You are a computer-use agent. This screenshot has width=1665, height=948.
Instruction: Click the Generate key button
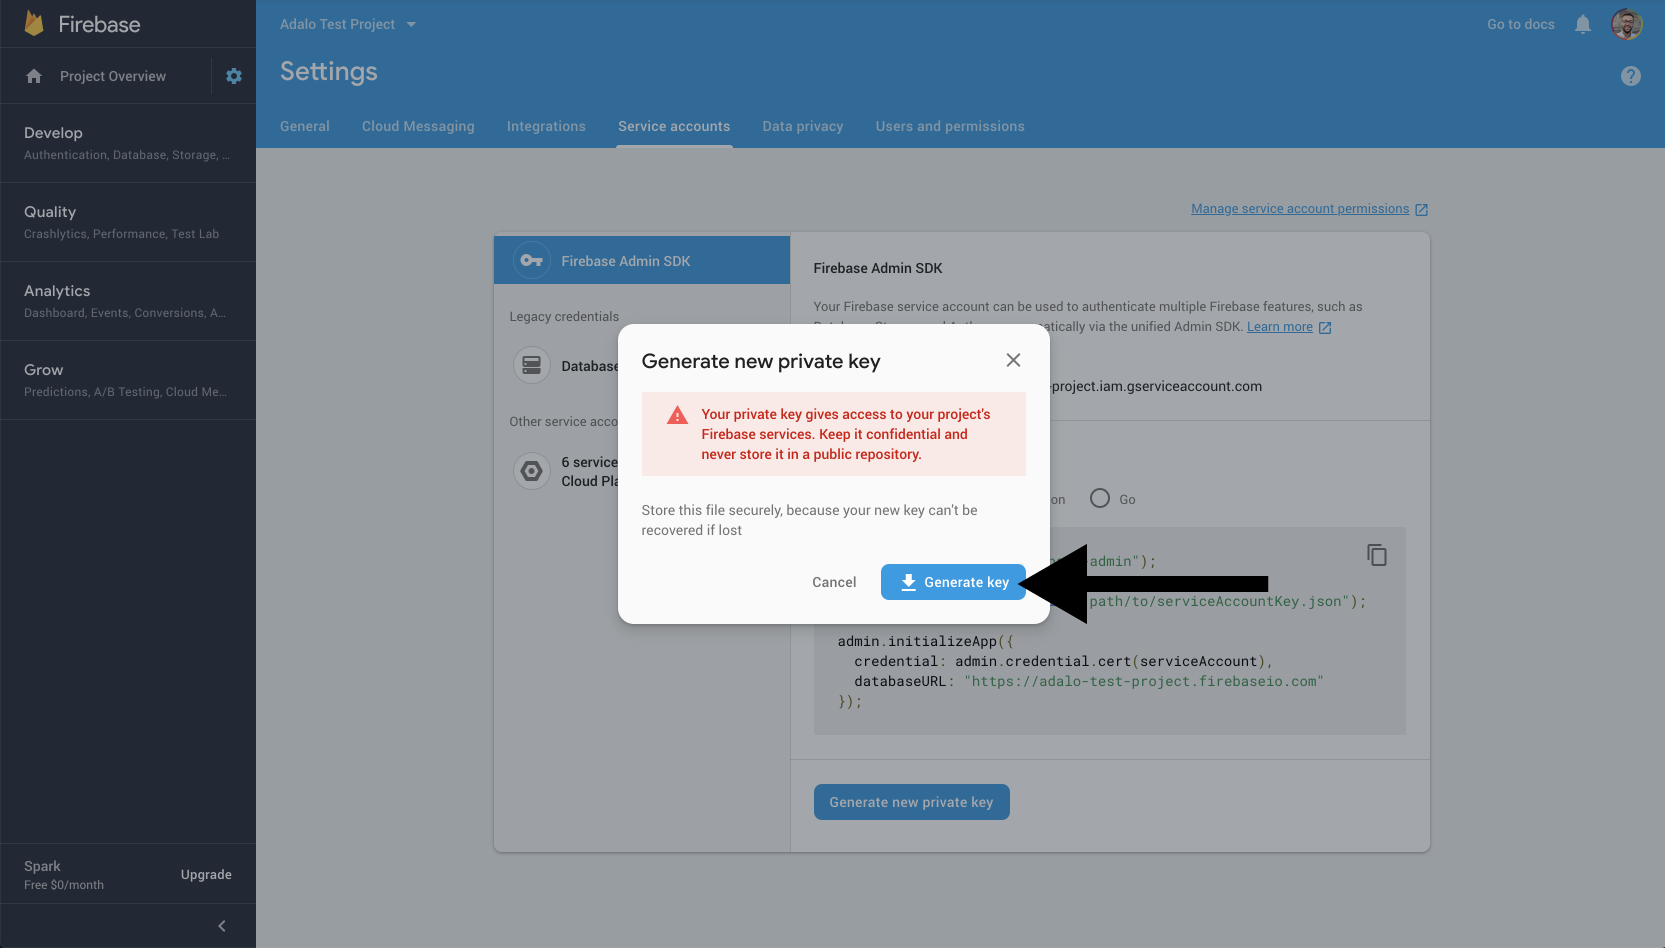953,582
